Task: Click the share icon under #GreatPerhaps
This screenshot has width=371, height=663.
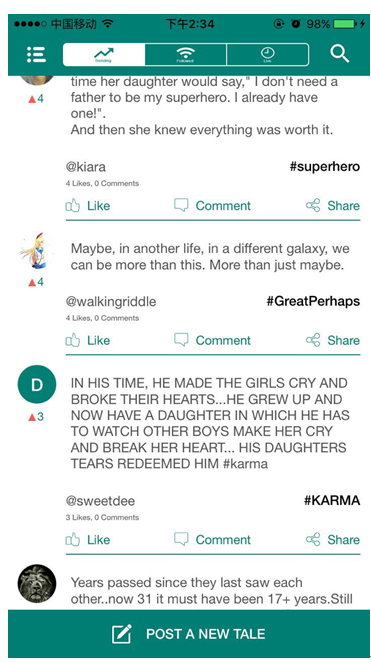Action: pos(313,340)
